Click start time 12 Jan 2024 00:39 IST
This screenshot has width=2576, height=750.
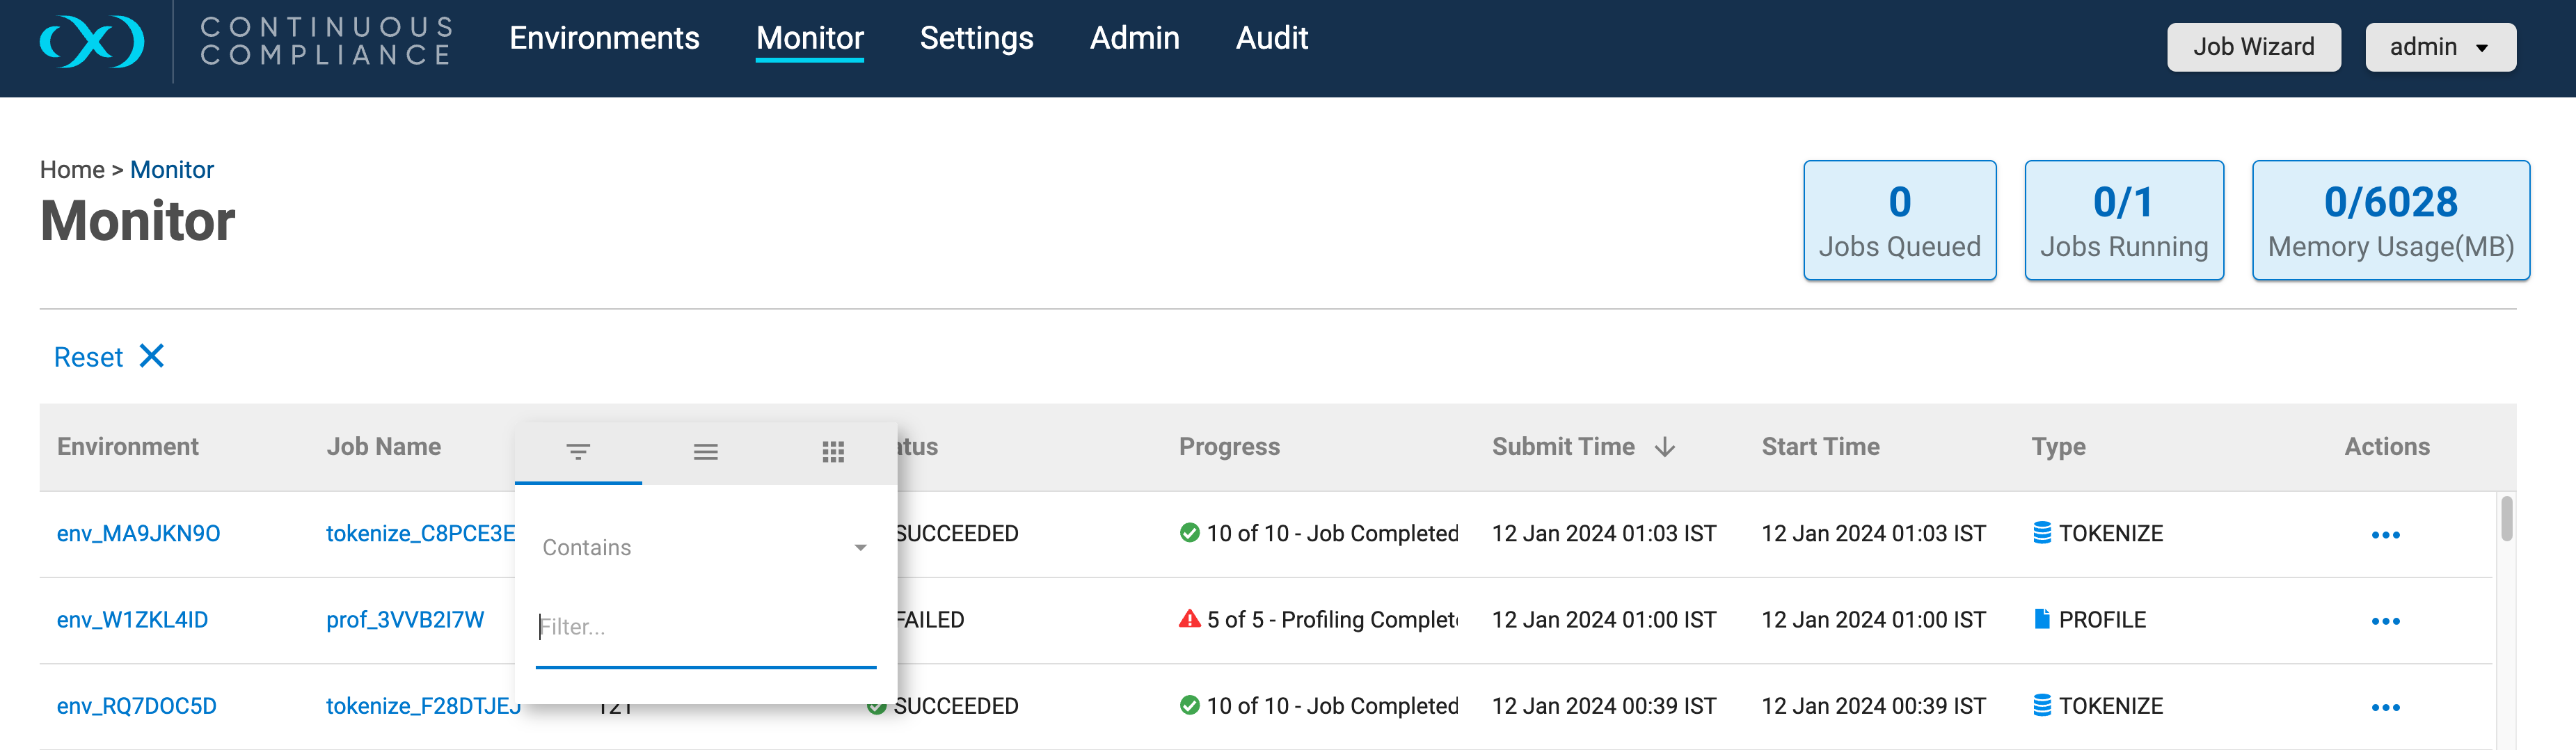point(1873,705)
